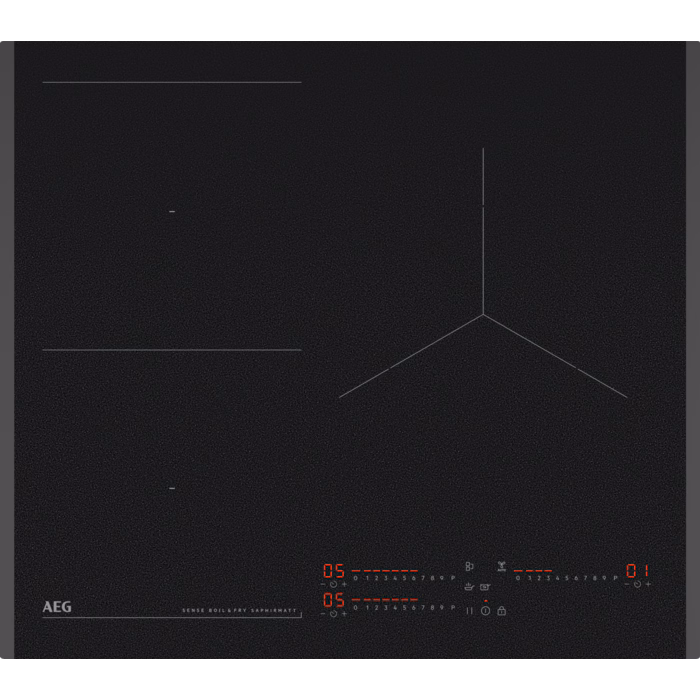Tap timer clock icon under right display
Viewport: 700px width, 700px height.
pos(637,584)
